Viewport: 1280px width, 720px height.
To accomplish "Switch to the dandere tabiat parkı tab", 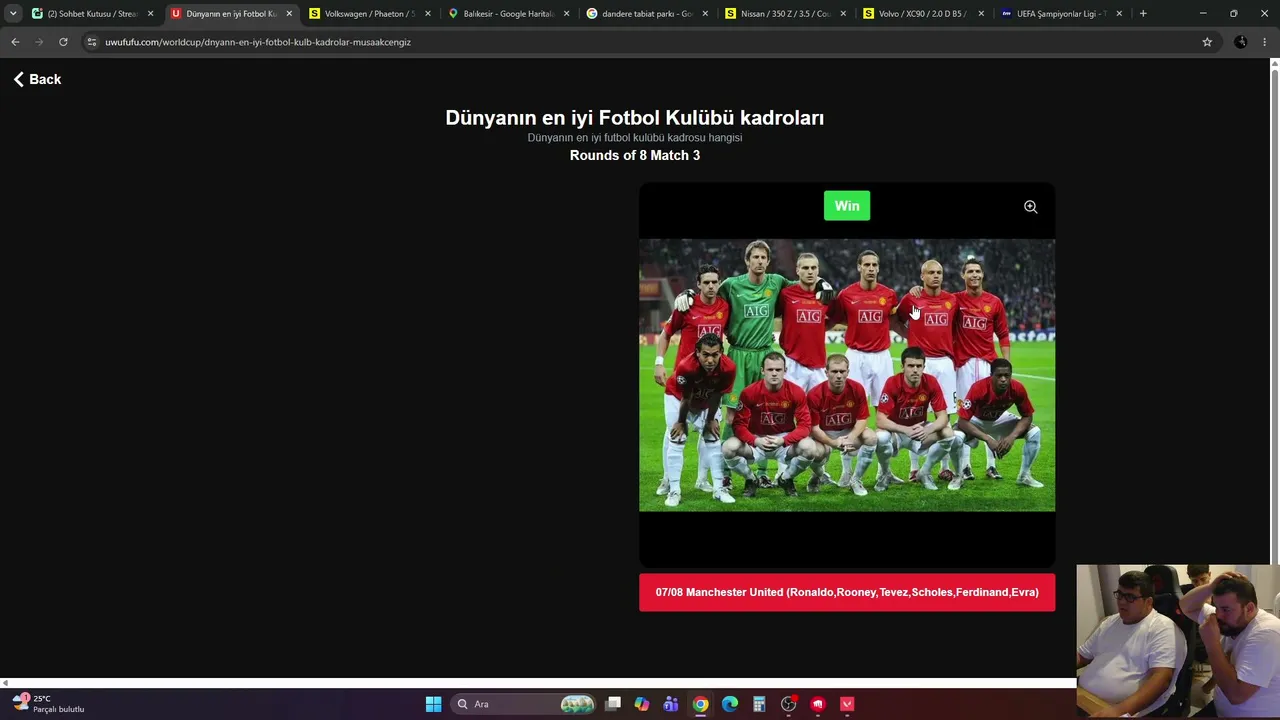I will point(646,14).
